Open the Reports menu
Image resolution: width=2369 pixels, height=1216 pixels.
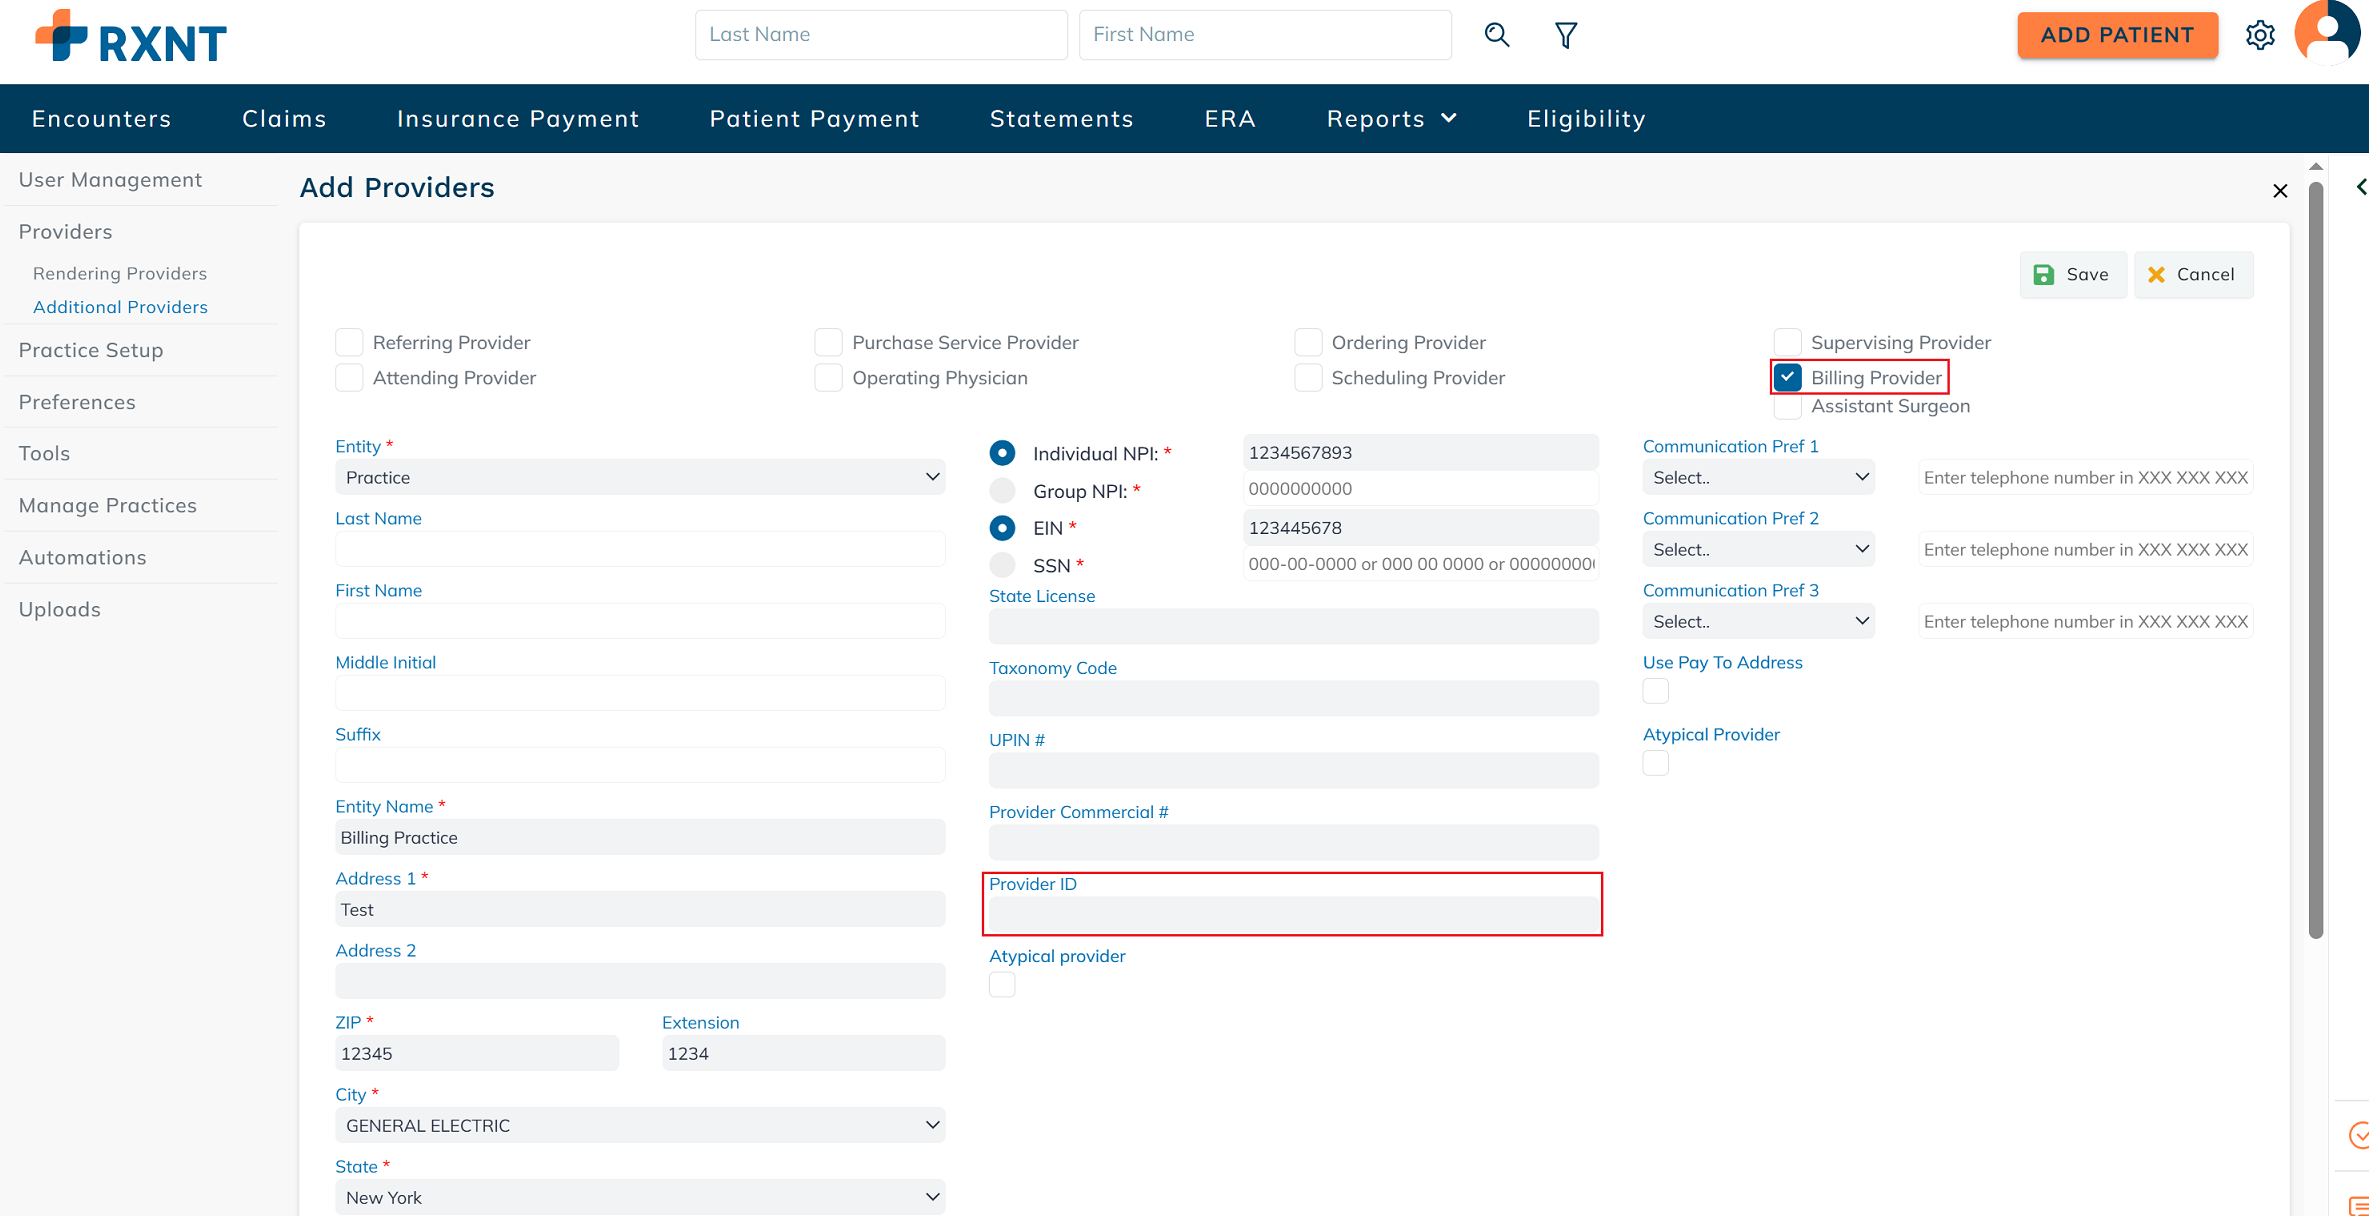point(1391,118)
